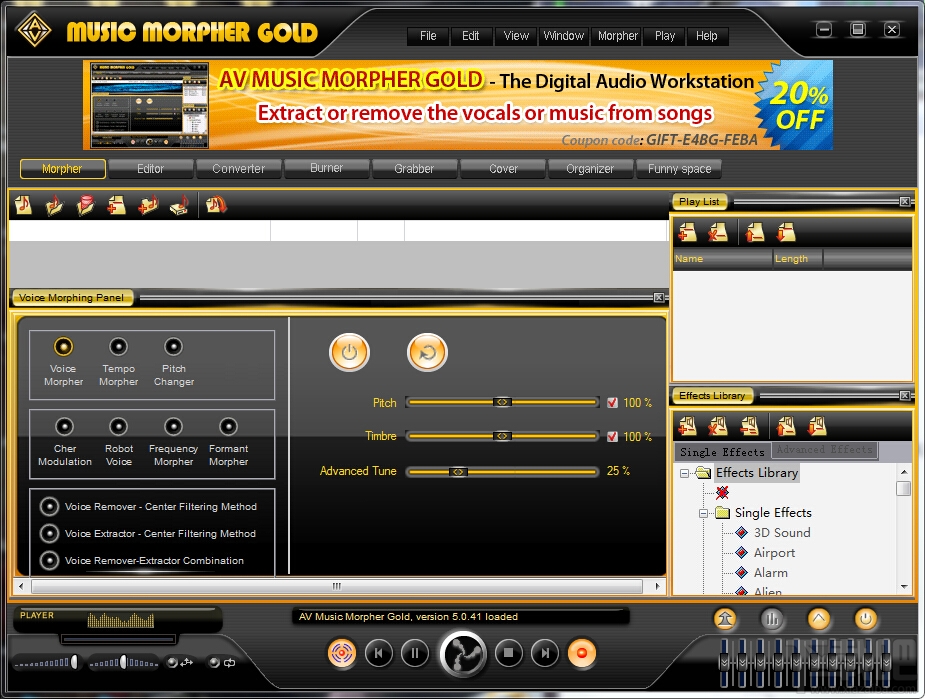Click the morpher reset round button
This screenshot has width=925, height=699.
[427, 353]
